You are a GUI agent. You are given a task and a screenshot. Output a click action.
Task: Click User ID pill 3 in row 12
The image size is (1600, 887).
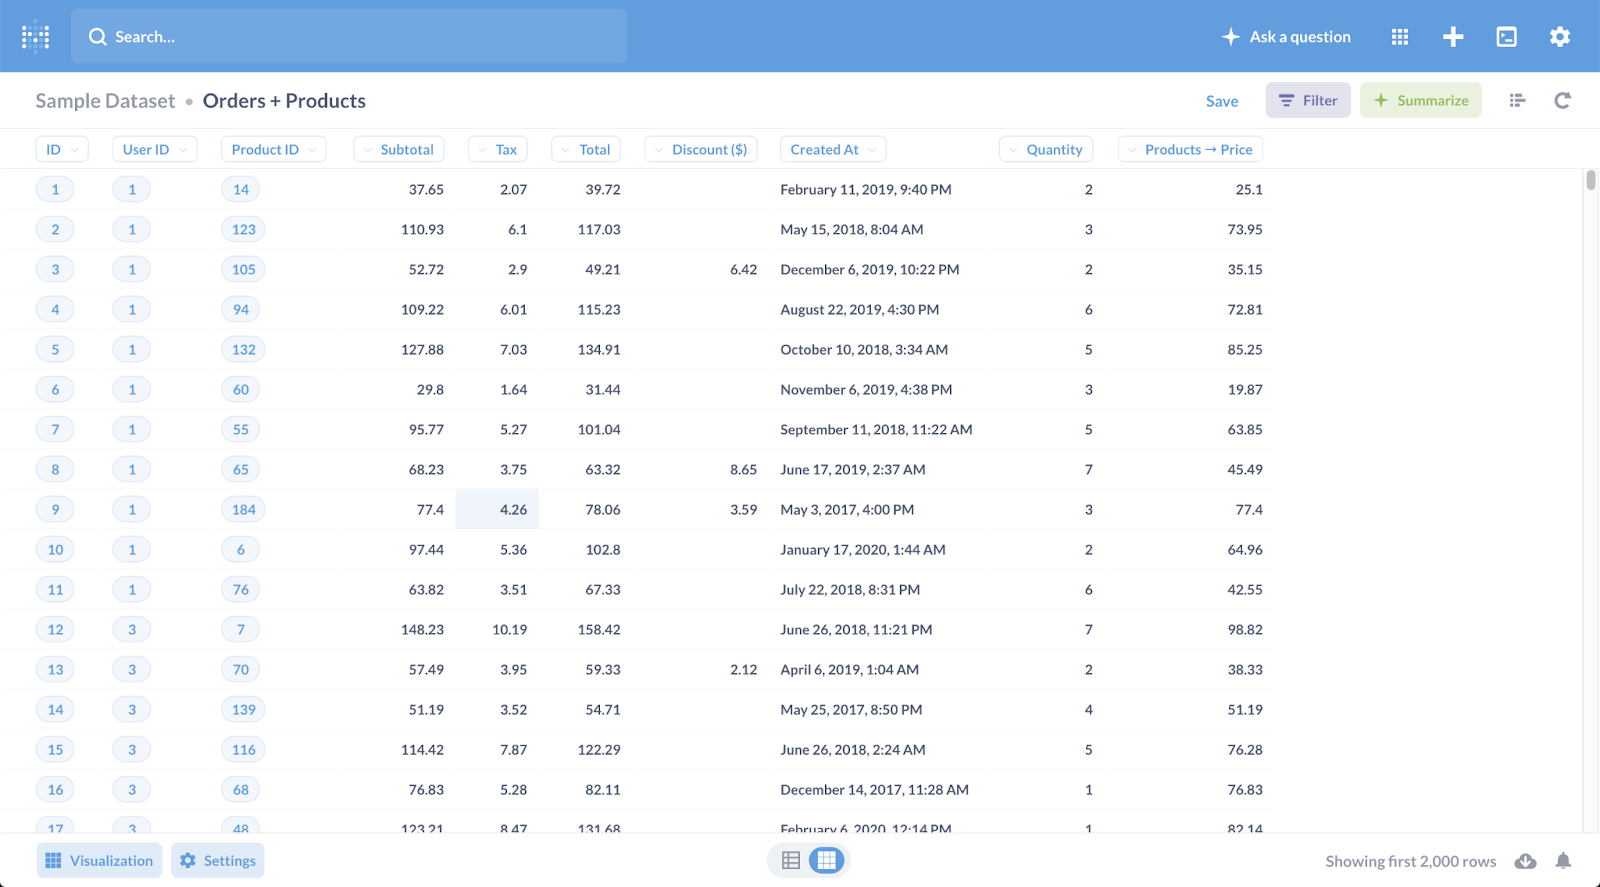(x=131, y=629)
